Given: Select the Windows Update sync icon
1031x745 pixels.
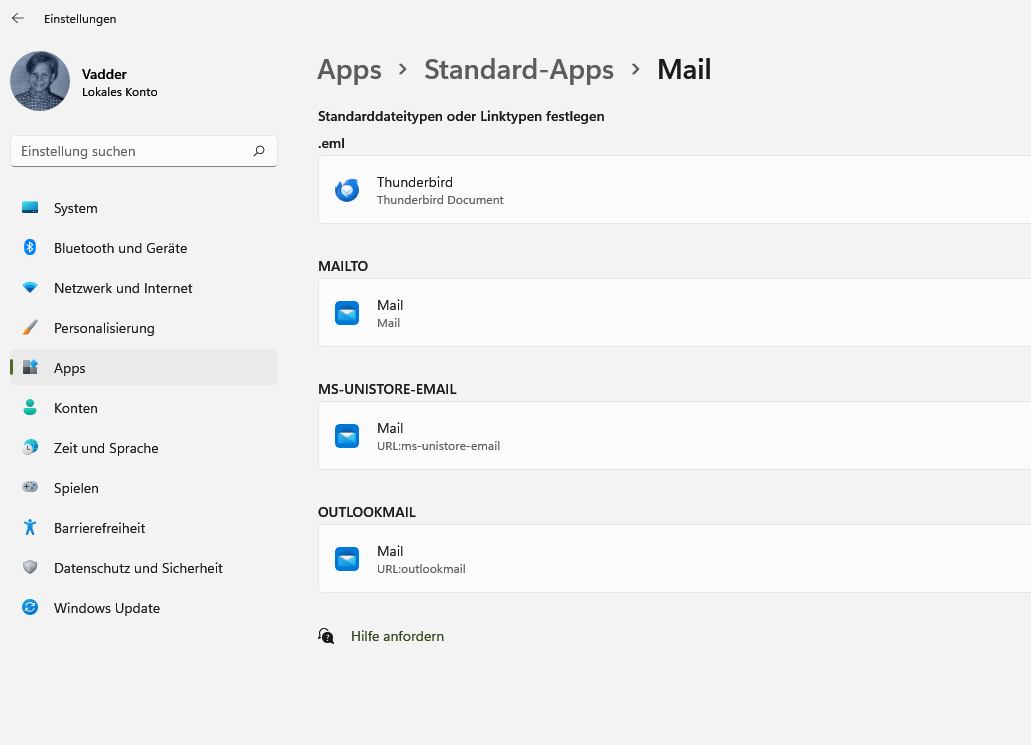Looking at the screenshot, I should click(x=30, y=607).
